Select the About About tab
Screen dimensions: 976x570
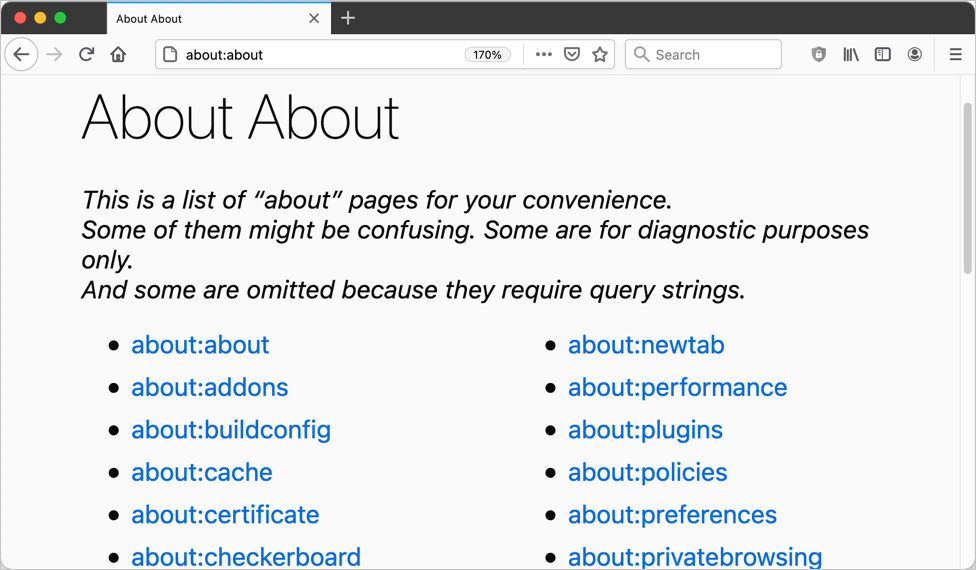pos(200,18)
